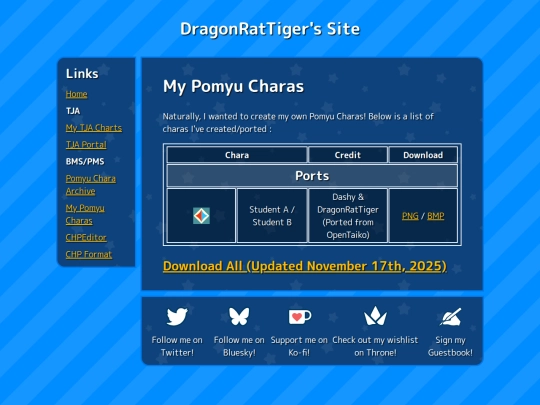The width and height of the screenshot is (540, 405).
Task: Click the Credit column header
Action: 348,155
